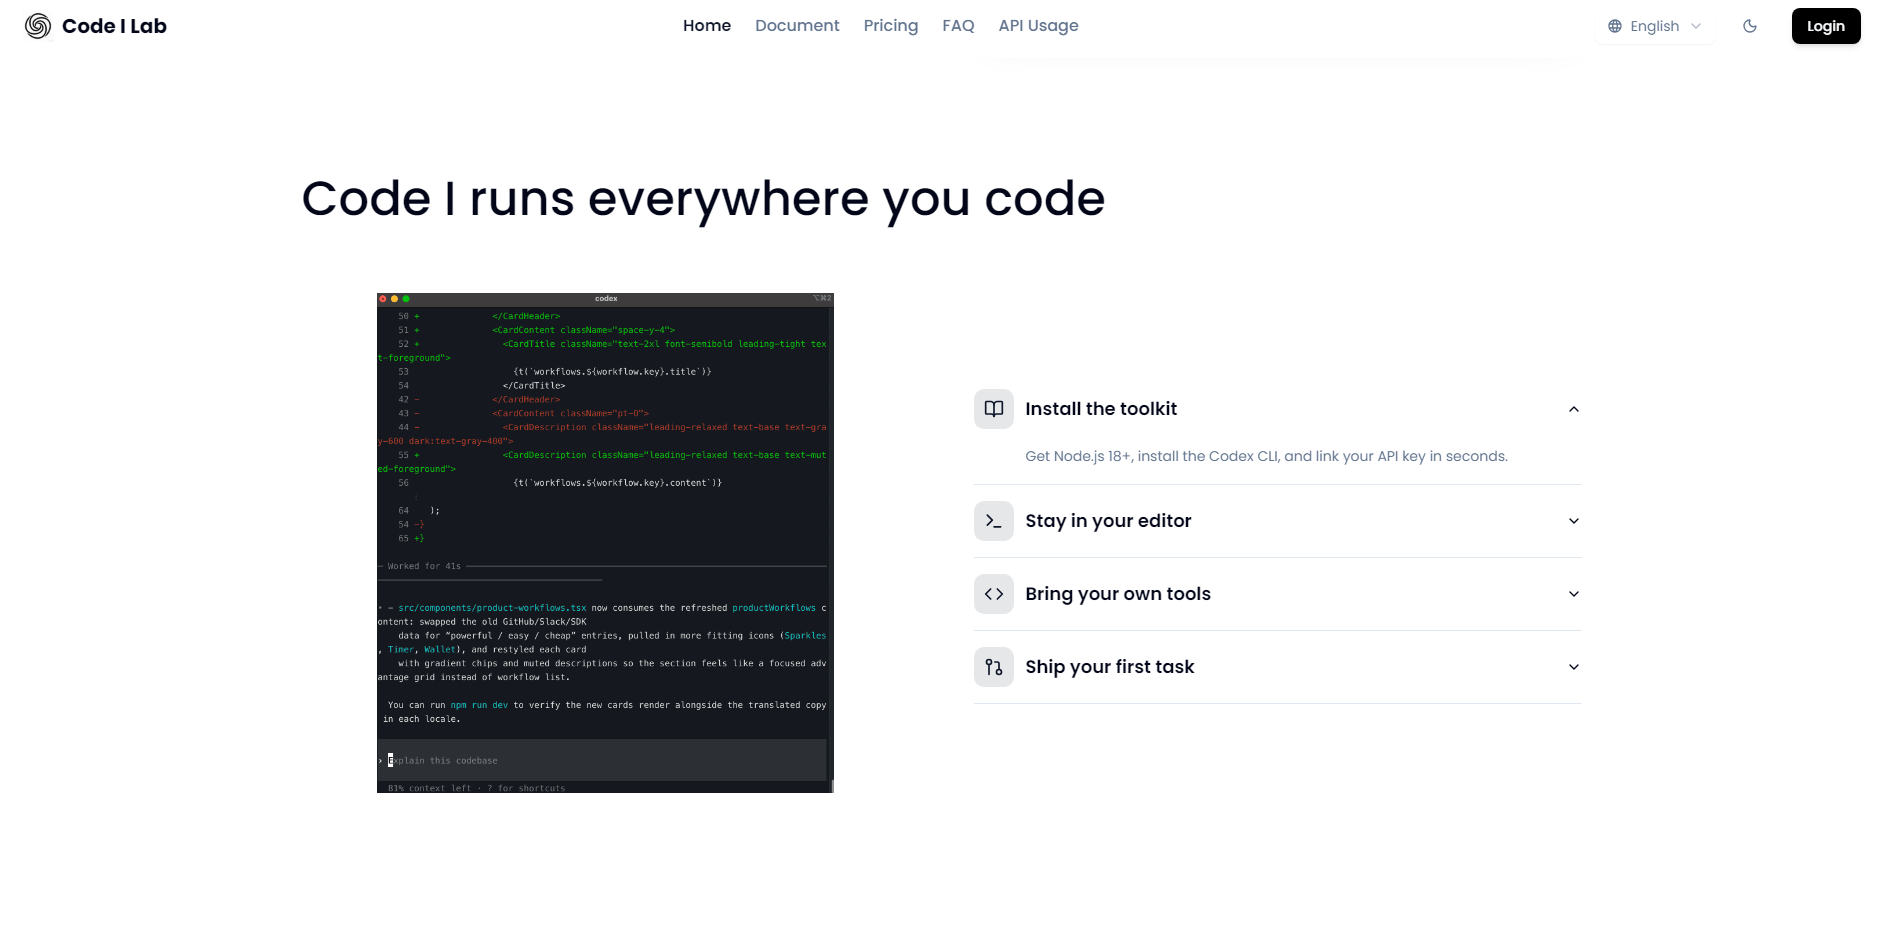Open the English language dropdown
This screenshot has width=1885, height=929.
(1653, 26)
